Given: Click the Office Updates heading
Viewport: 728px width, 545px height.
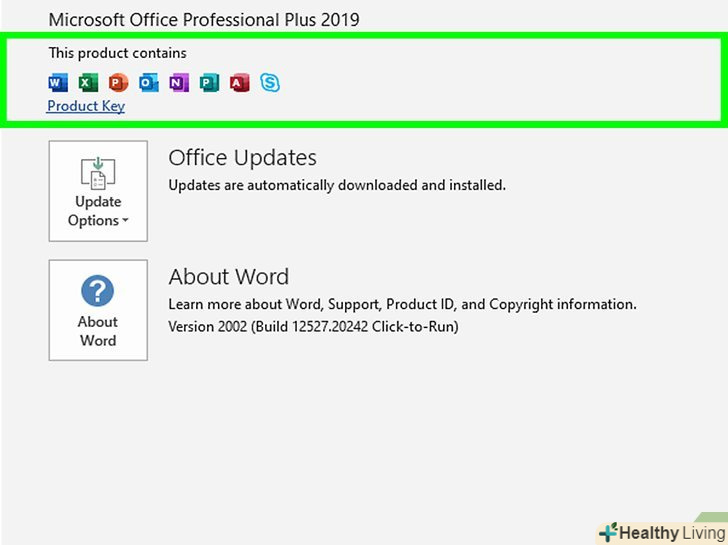Looking at the screenshot, I should 242,158.
